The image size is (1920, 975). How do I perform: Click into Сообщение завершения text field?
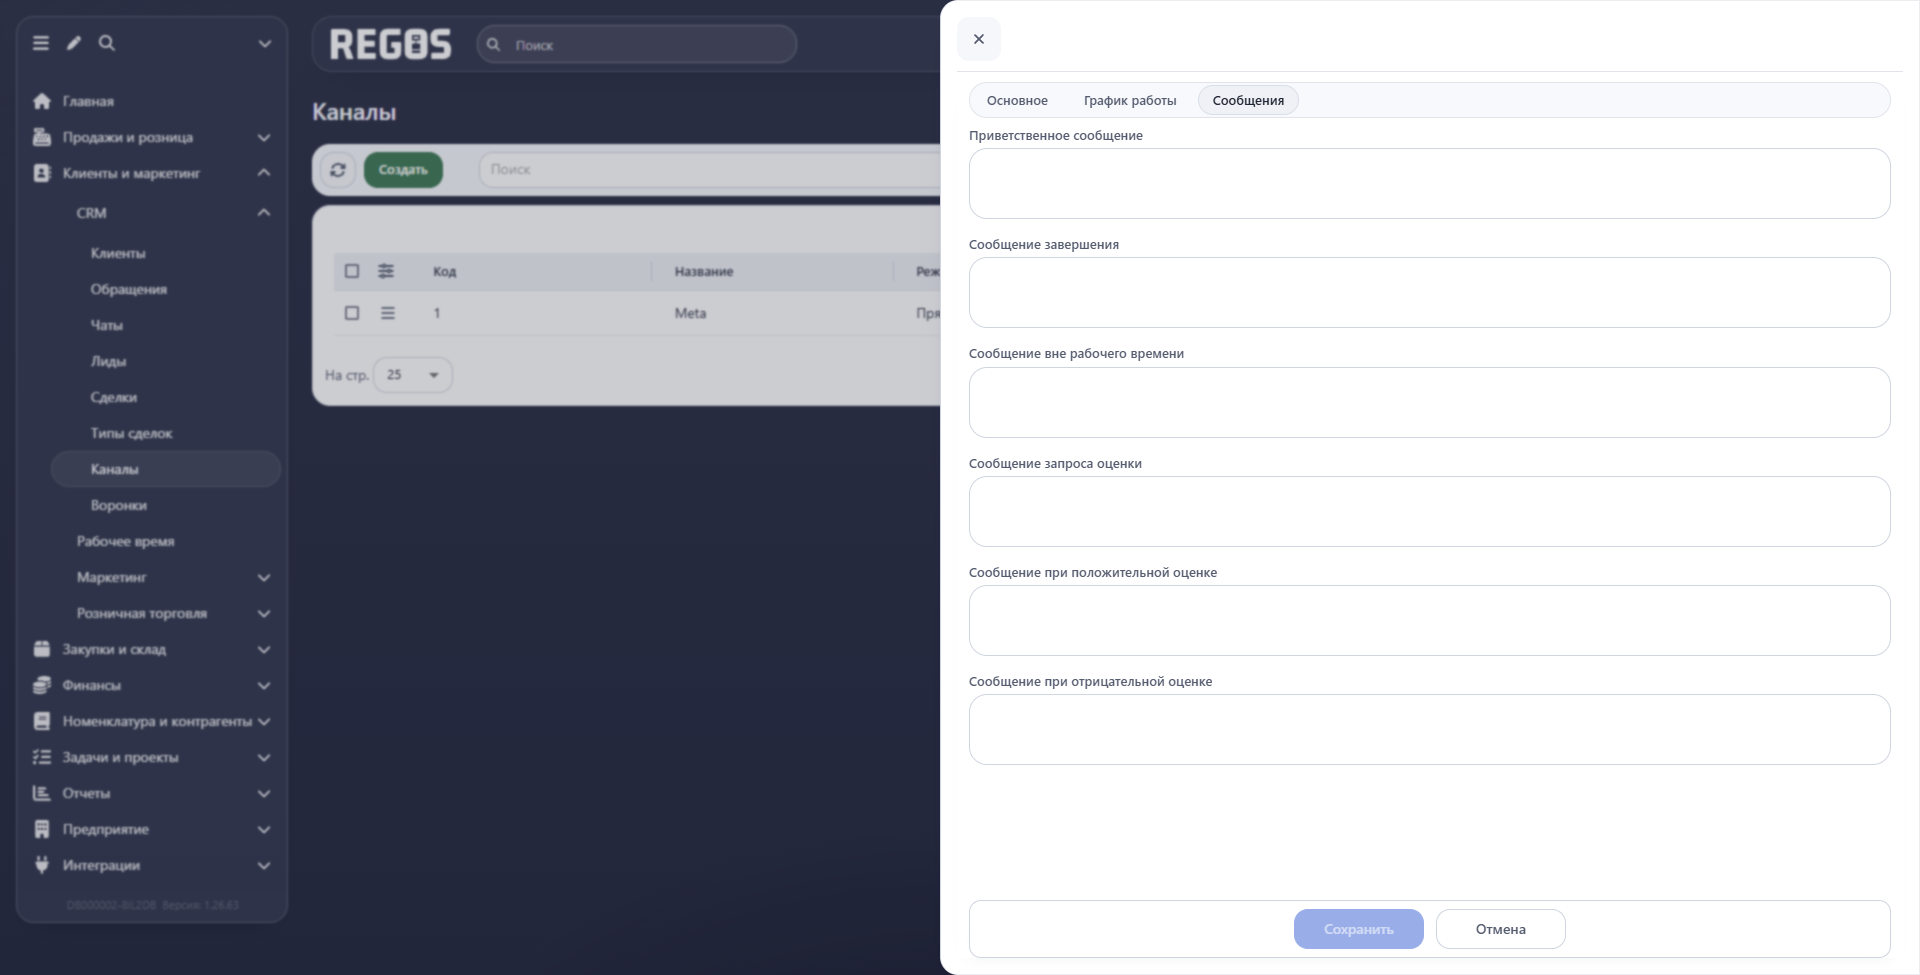(x=1429, y=293)
